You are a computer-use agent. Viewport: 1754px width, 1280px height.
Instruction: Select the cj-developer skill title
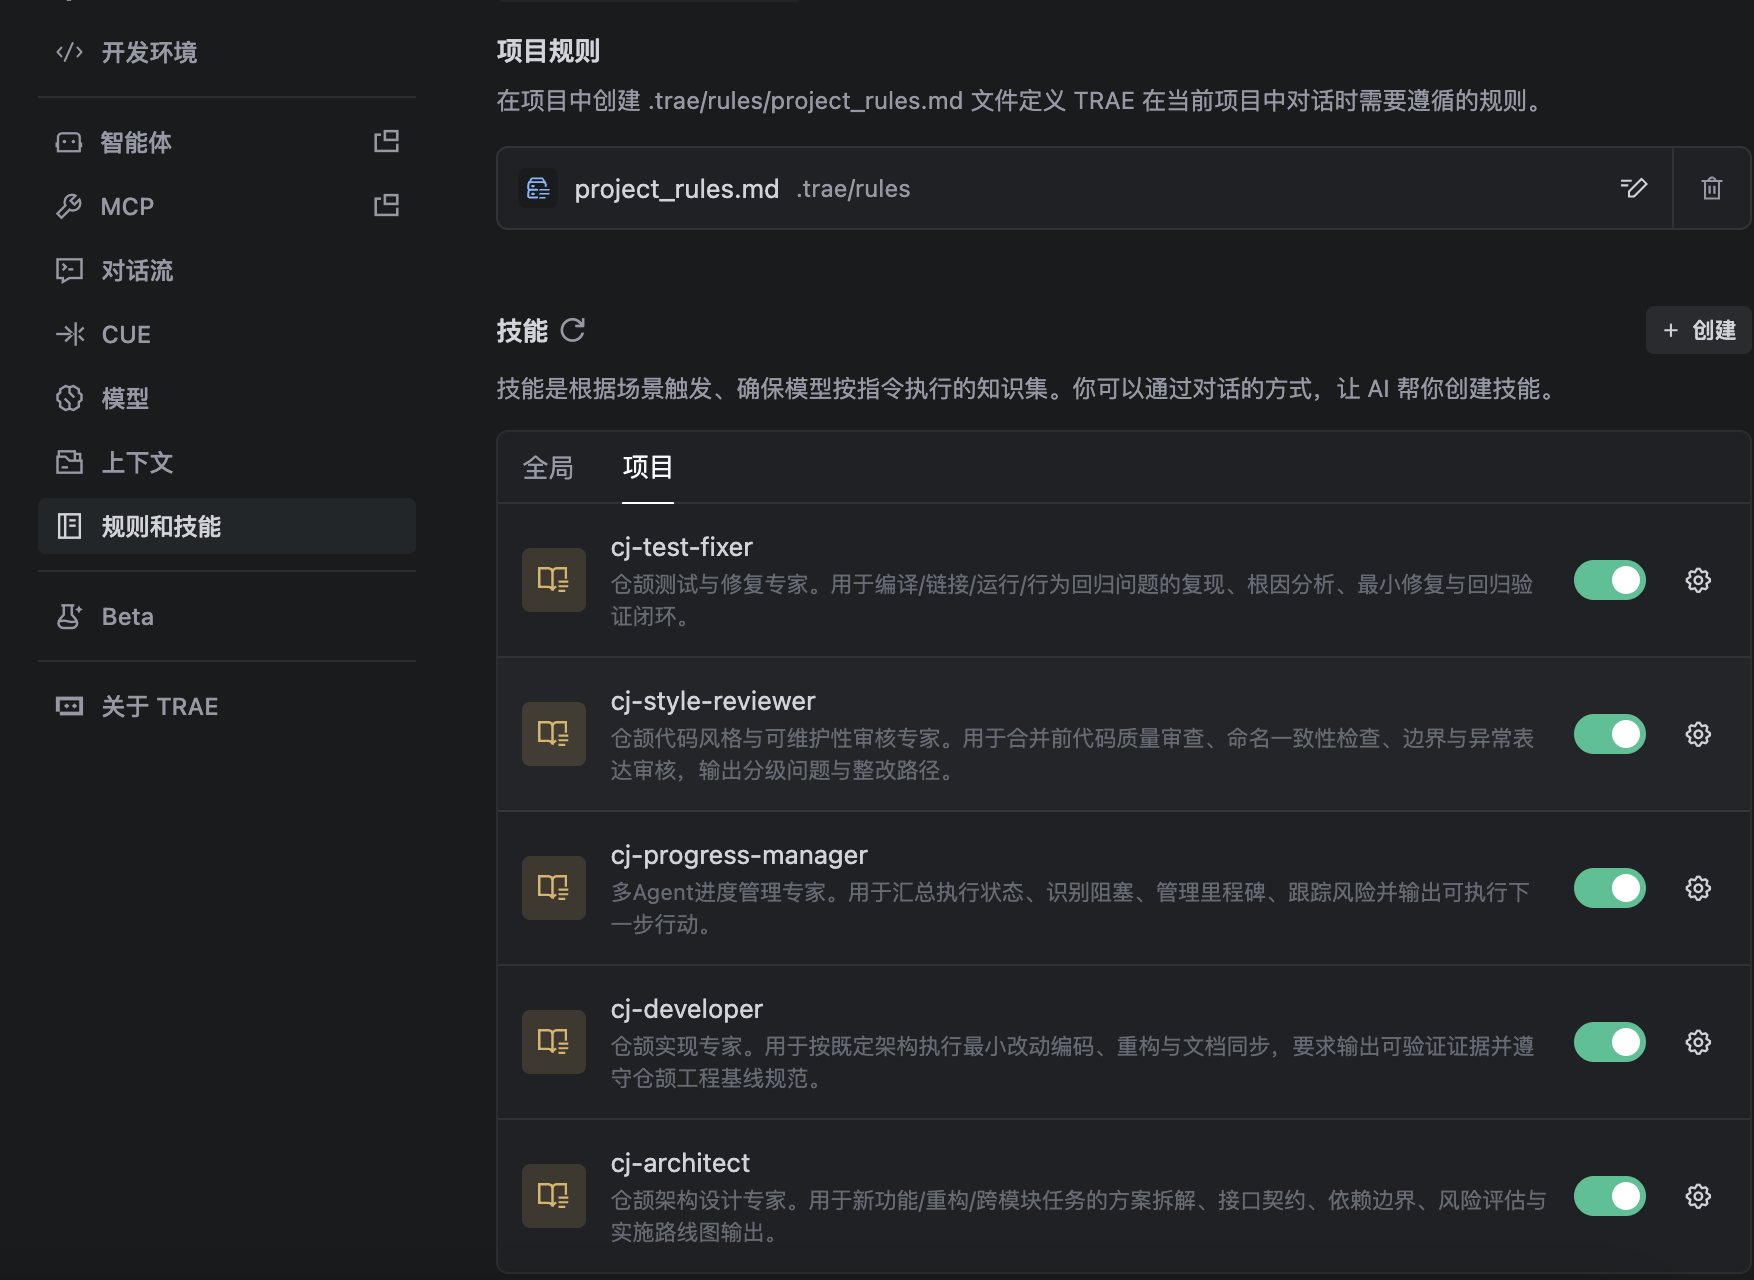pyautogui.click(x=687, y=1010)
